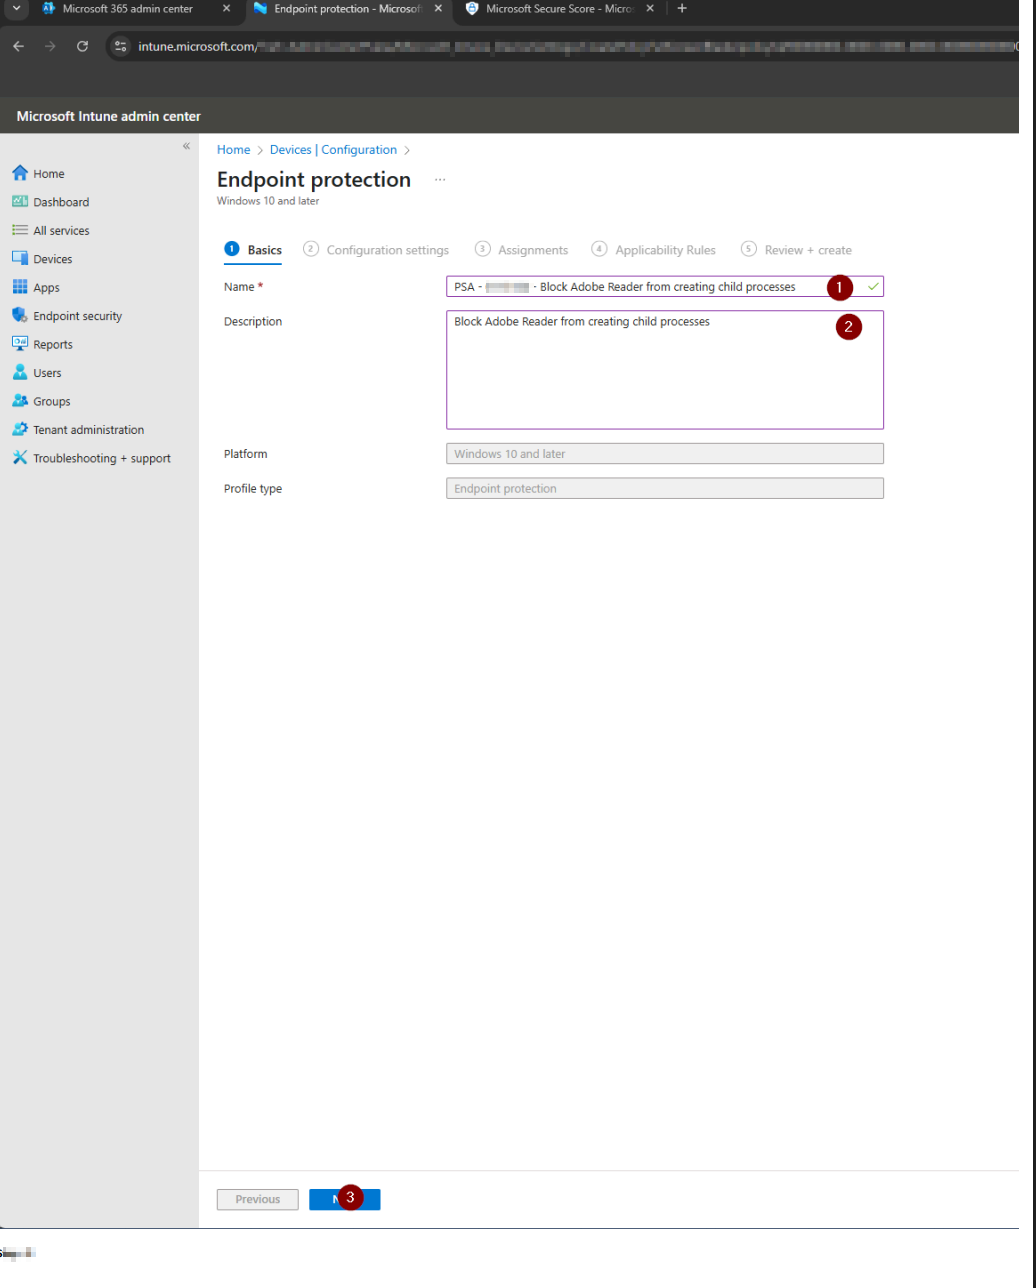Click the Devices | Configuration breadcrumb

tap(333, 150)
